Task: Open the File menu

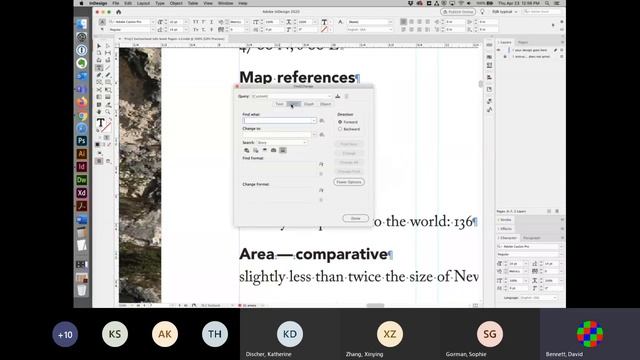Action: (x=116, y=3)
